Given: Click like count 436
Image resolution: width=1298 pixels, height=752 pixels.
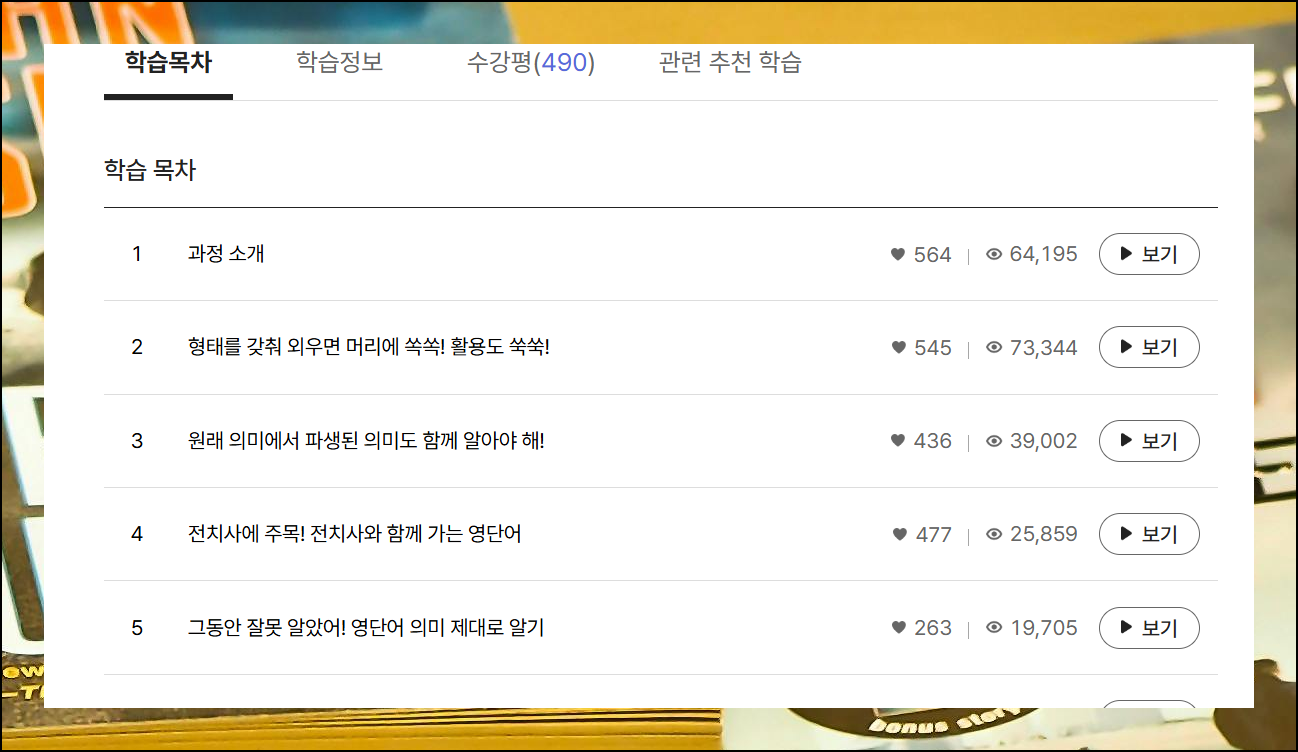Looking at the screenshot, I should (x=932, y=441).
